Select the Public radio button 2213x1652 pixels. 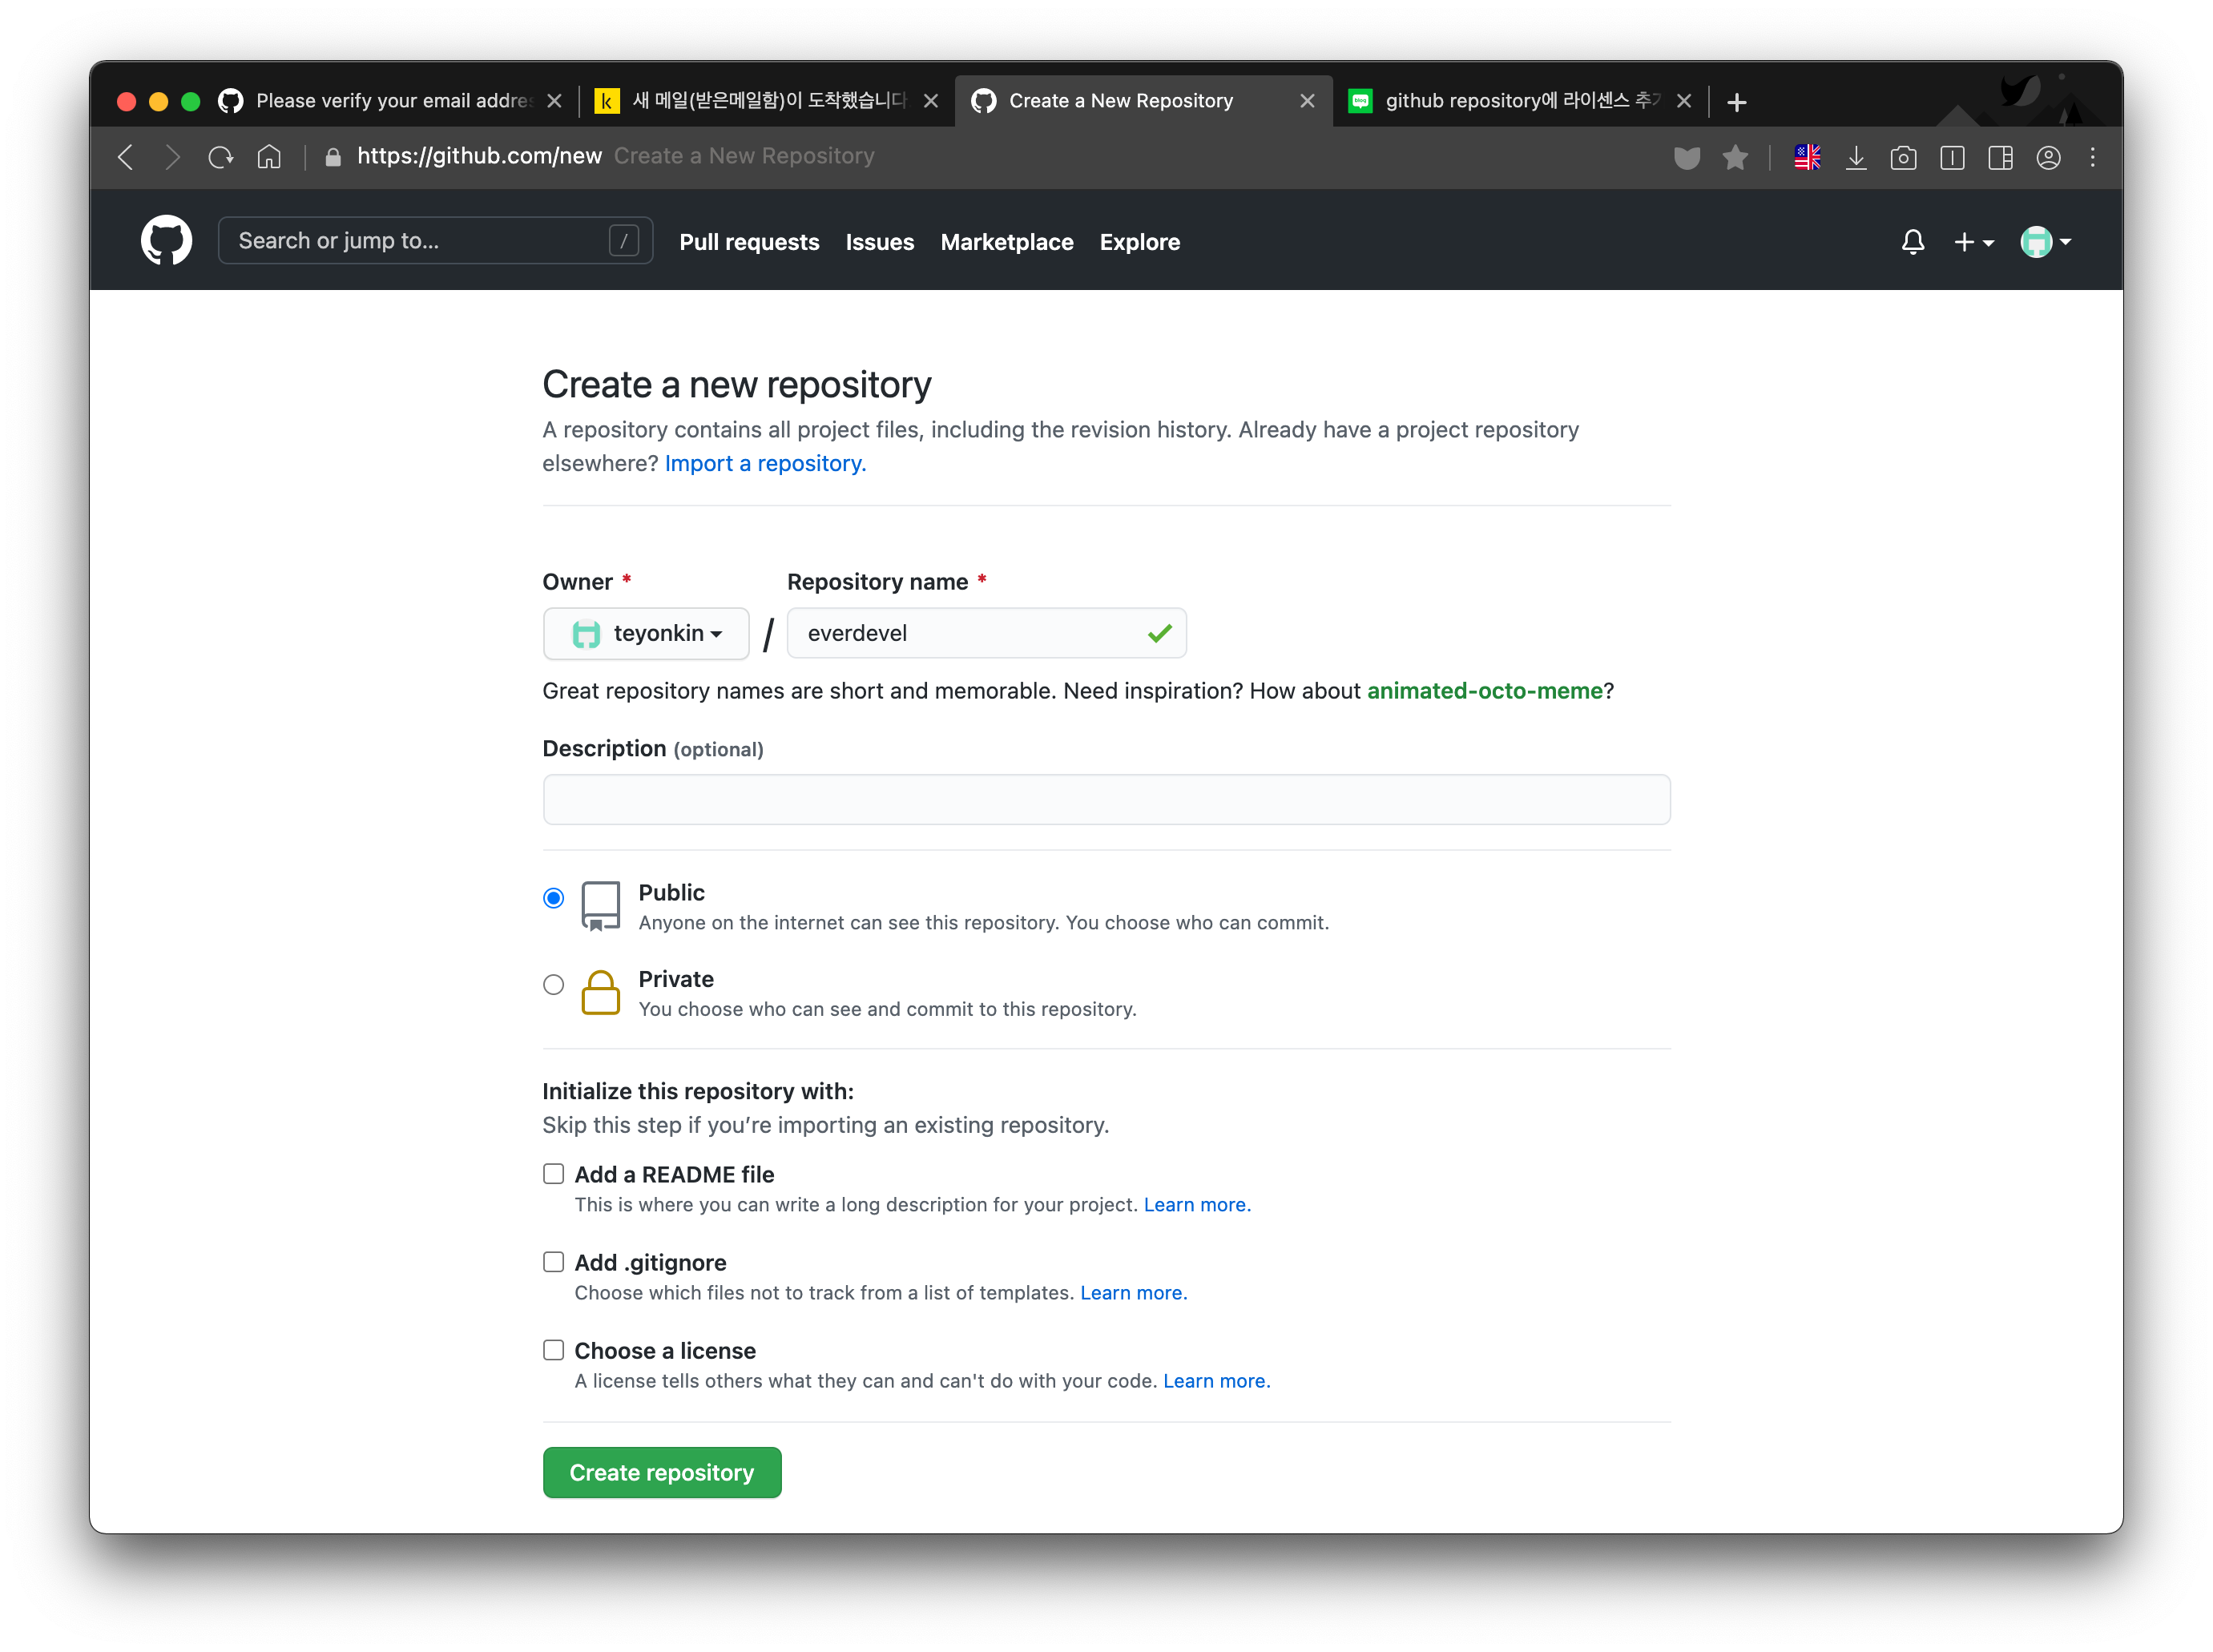click(x=553, y=897)
